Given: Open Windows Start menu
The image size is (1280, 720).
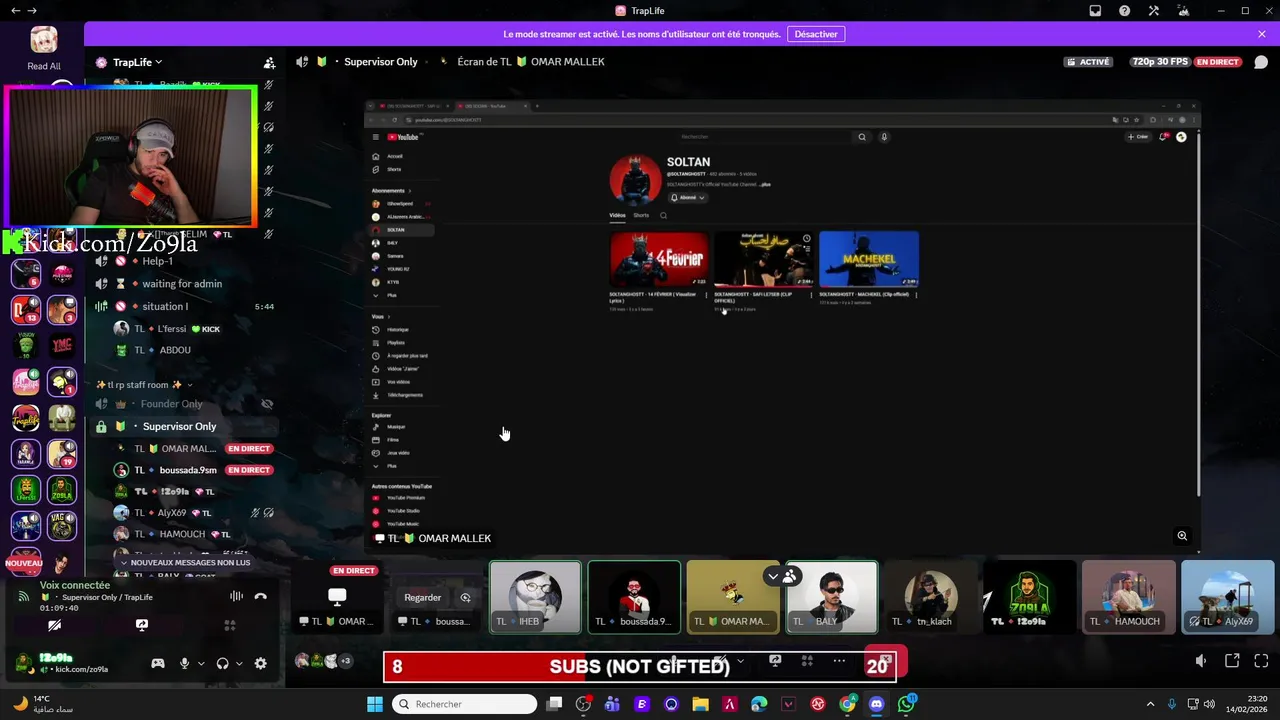Looking at the screenshot, I should (x=375, y=704).
